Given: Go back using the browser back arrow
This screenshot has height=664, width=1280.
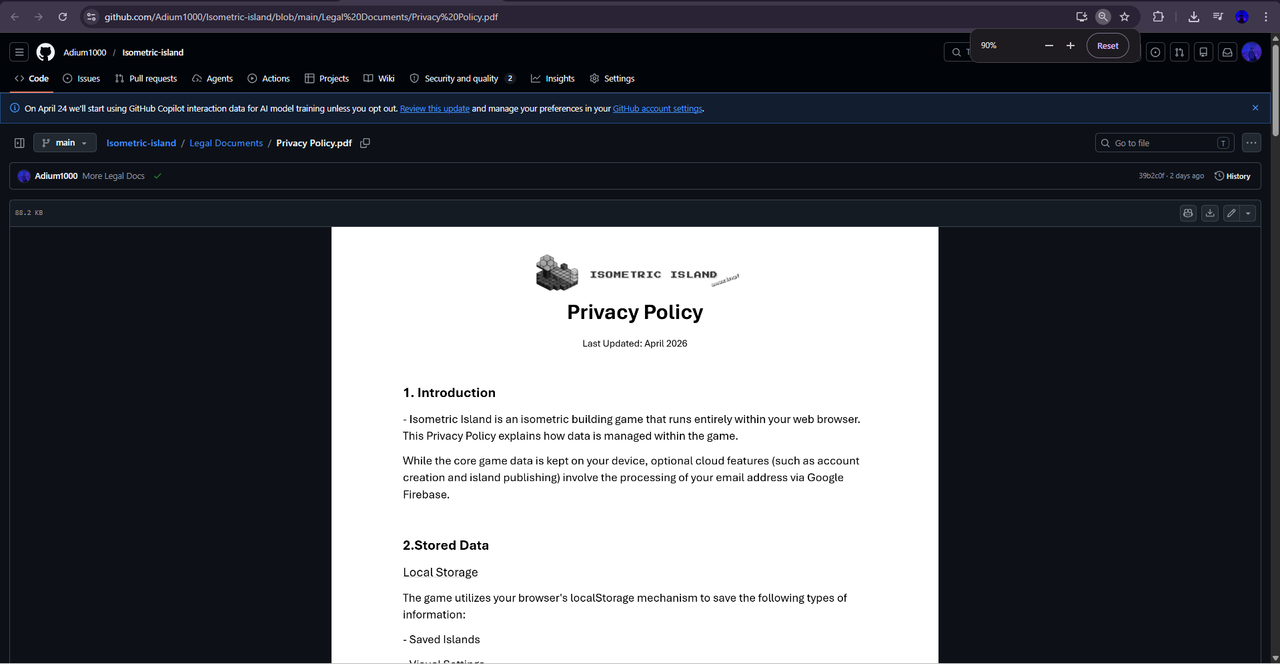Looking at the screenshot, I should point(14,17).
